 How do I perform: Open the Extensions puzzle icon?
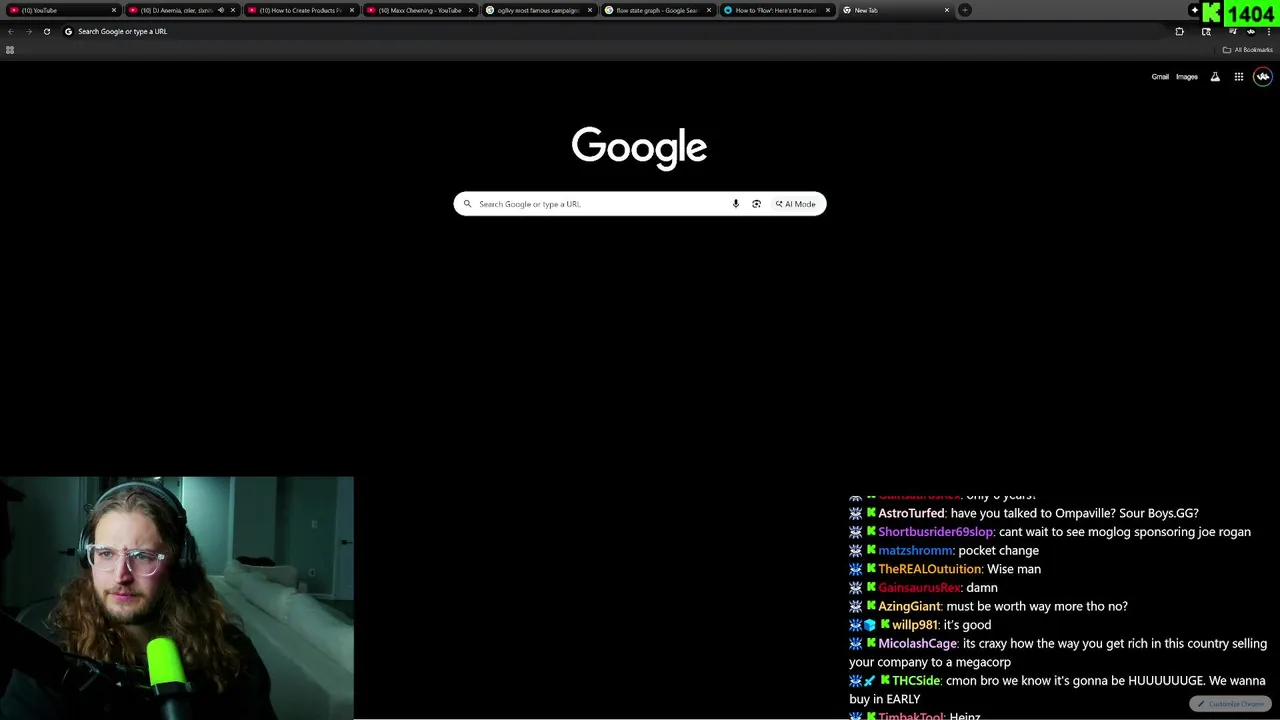[x=1179, y=31]
